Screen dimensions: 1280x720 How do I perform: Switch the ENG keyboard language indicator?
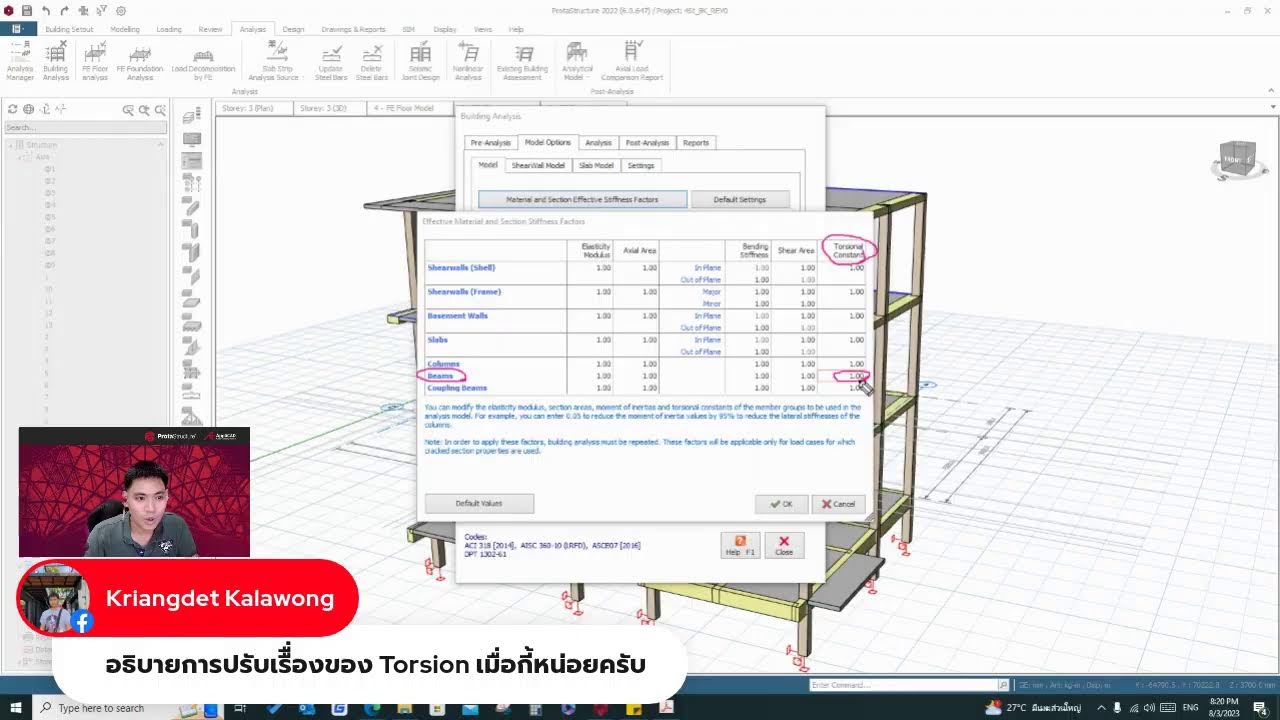click(x=1190, y=708)
